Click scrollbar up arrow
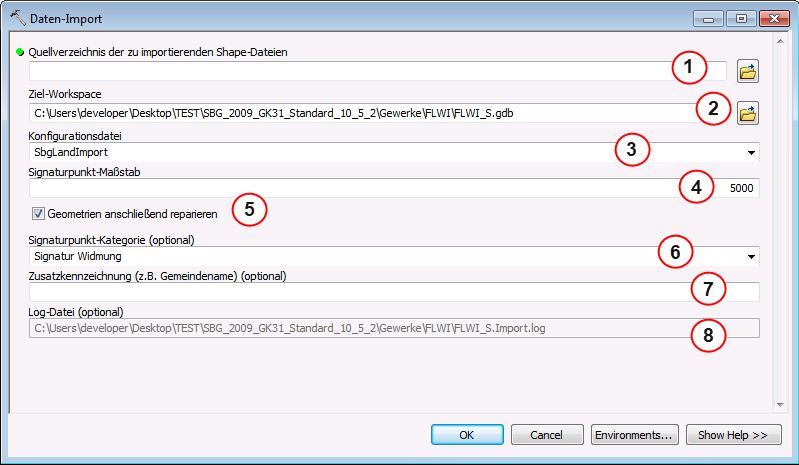 (x=780, y=41)
